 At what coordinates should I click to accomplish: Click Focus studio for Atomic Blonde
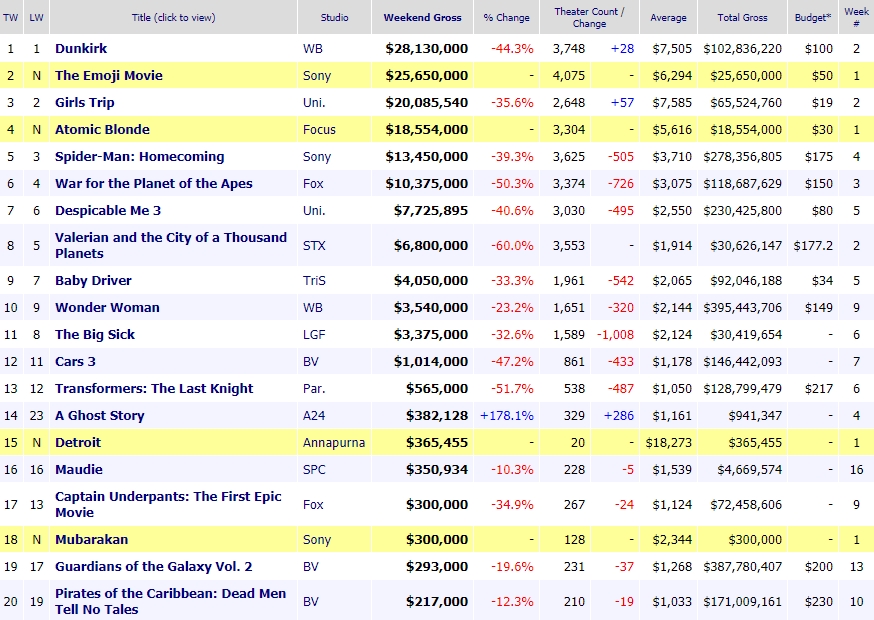pos(319,130)
